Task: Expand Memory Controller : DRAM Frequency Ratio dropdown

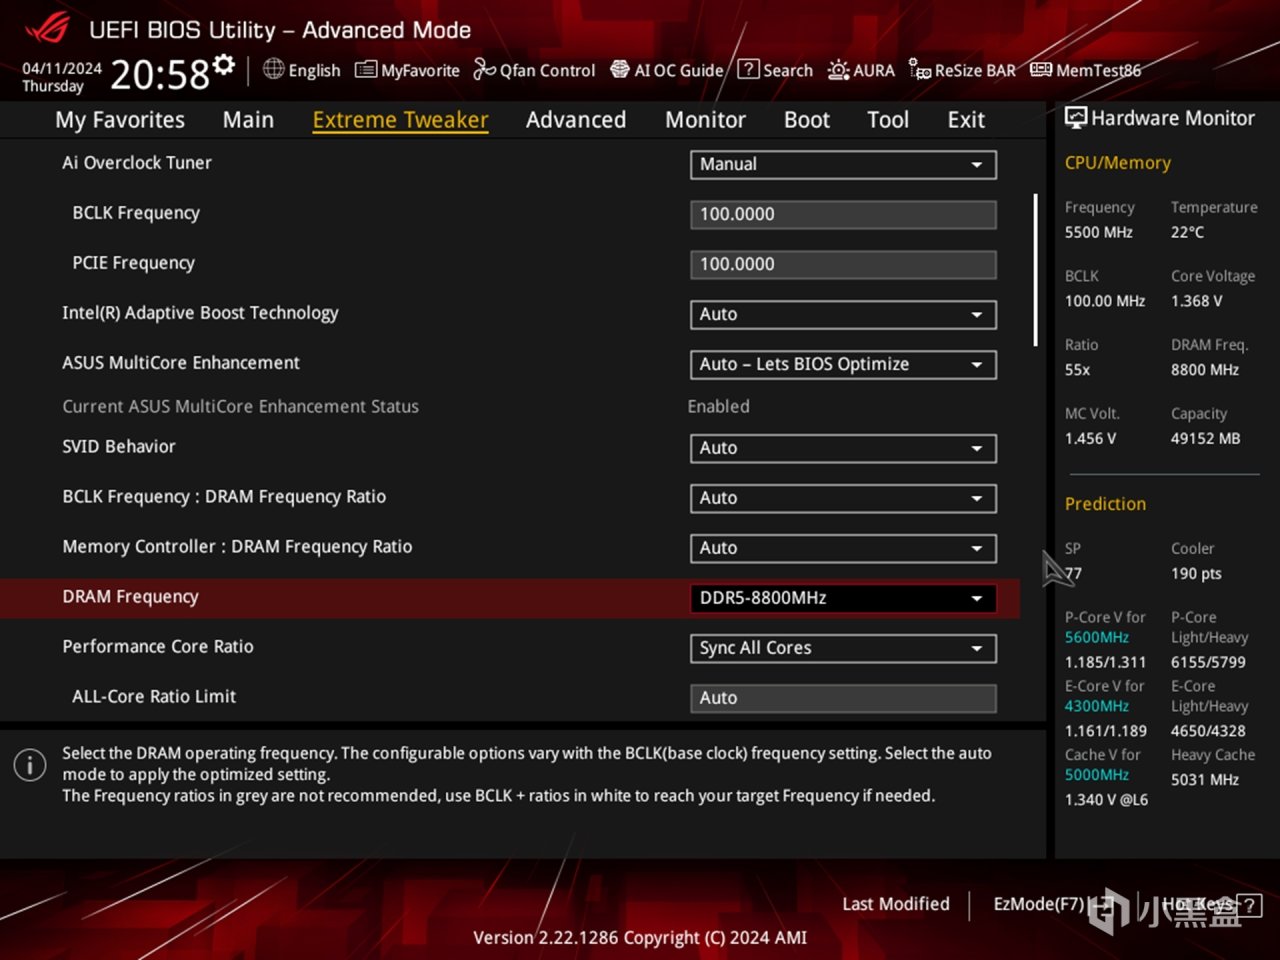Action: [843, 548]
